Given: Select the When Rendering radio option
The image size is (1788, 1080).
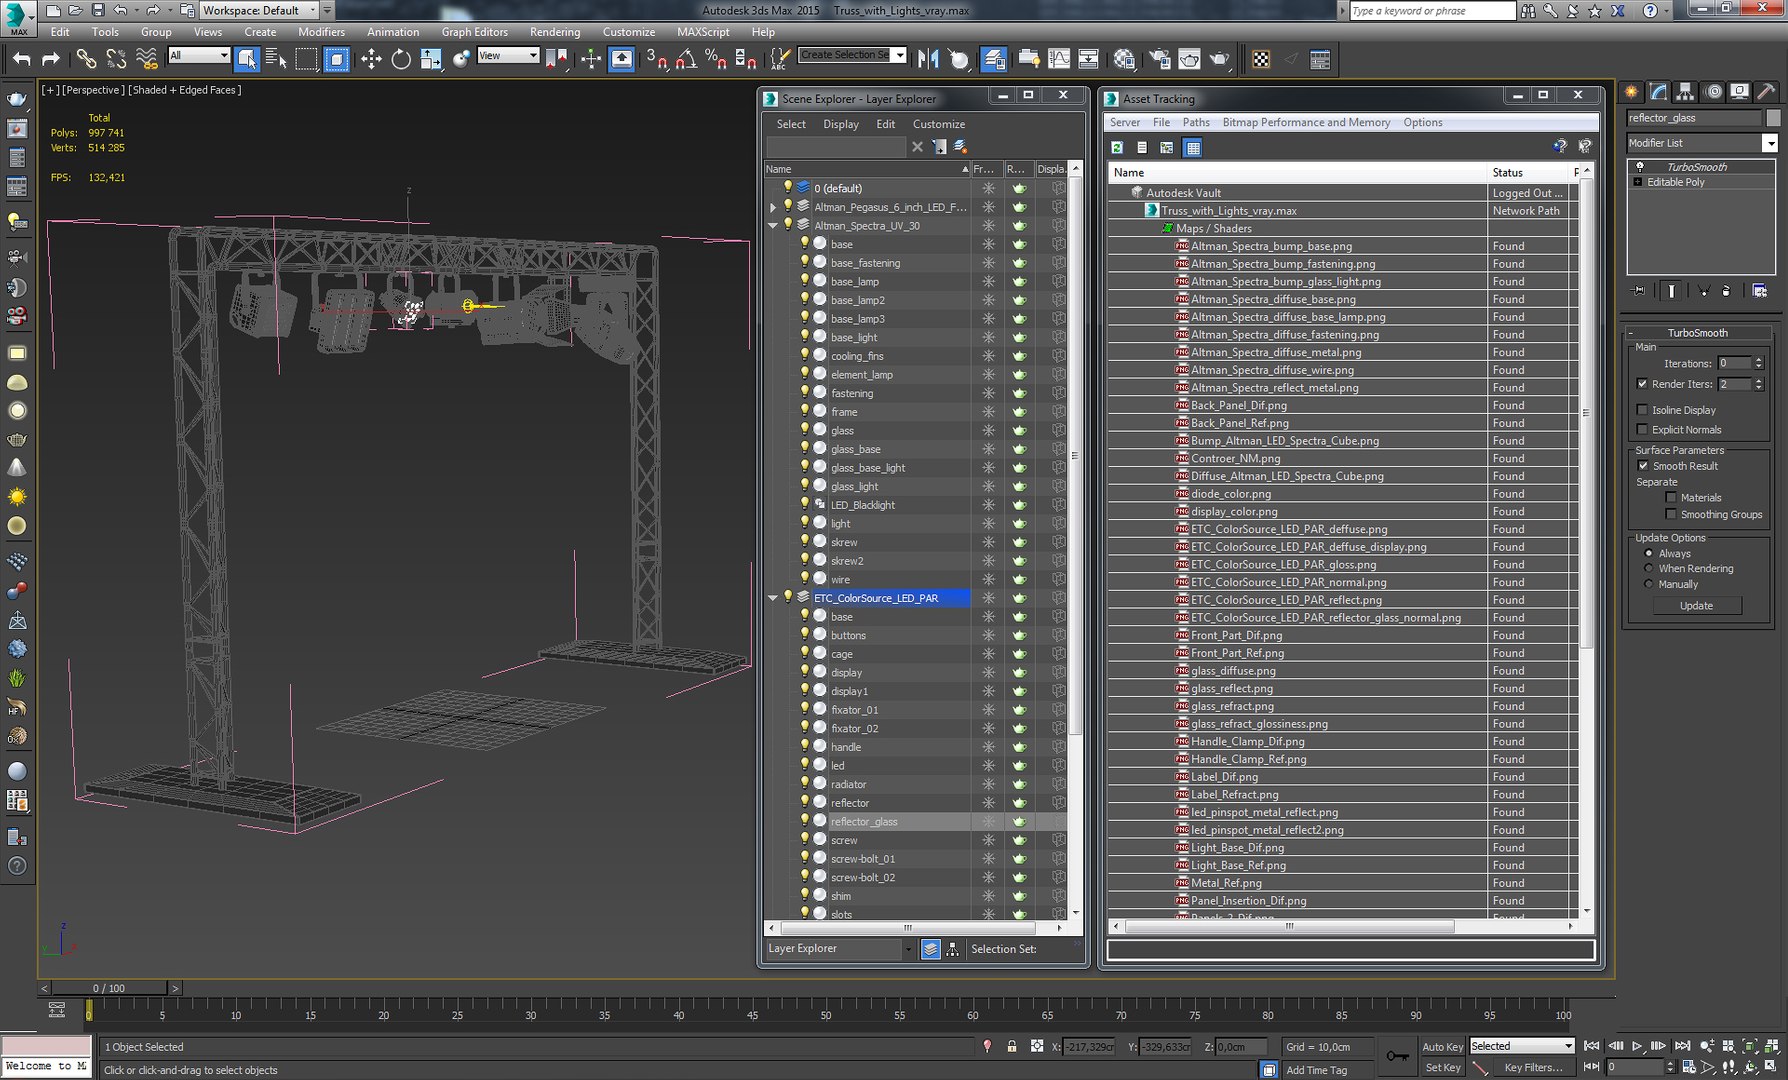Looking at the screenshot, I should [1649, 568].
